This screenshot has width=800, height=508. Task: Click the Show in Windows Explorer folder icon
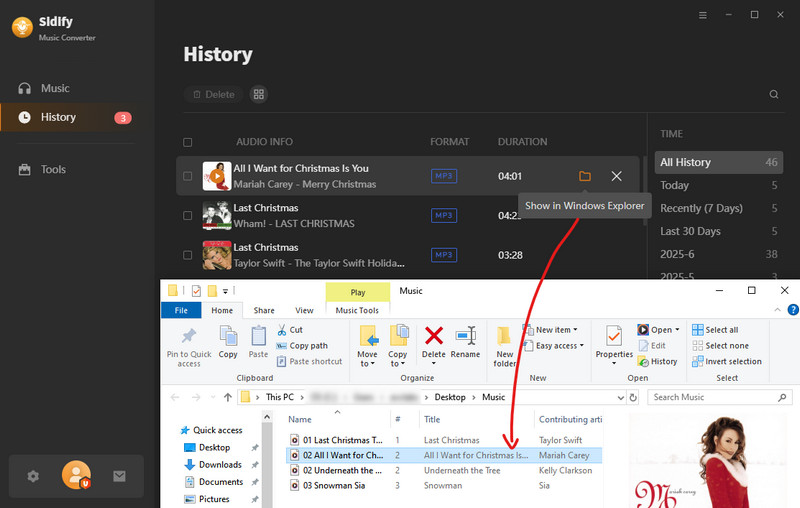click(585, 176)
